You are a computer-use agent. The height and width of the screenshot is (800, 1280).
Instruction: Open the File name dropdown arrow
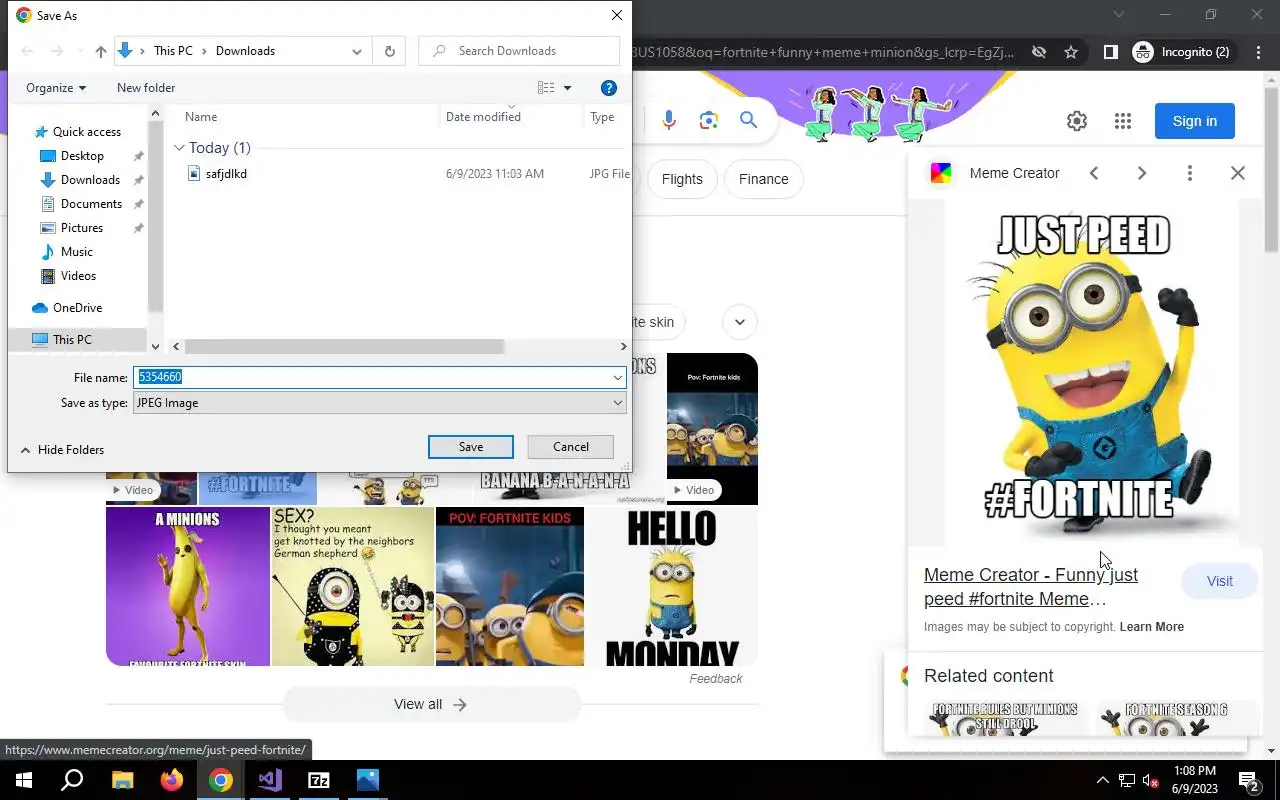click(618, 377)
